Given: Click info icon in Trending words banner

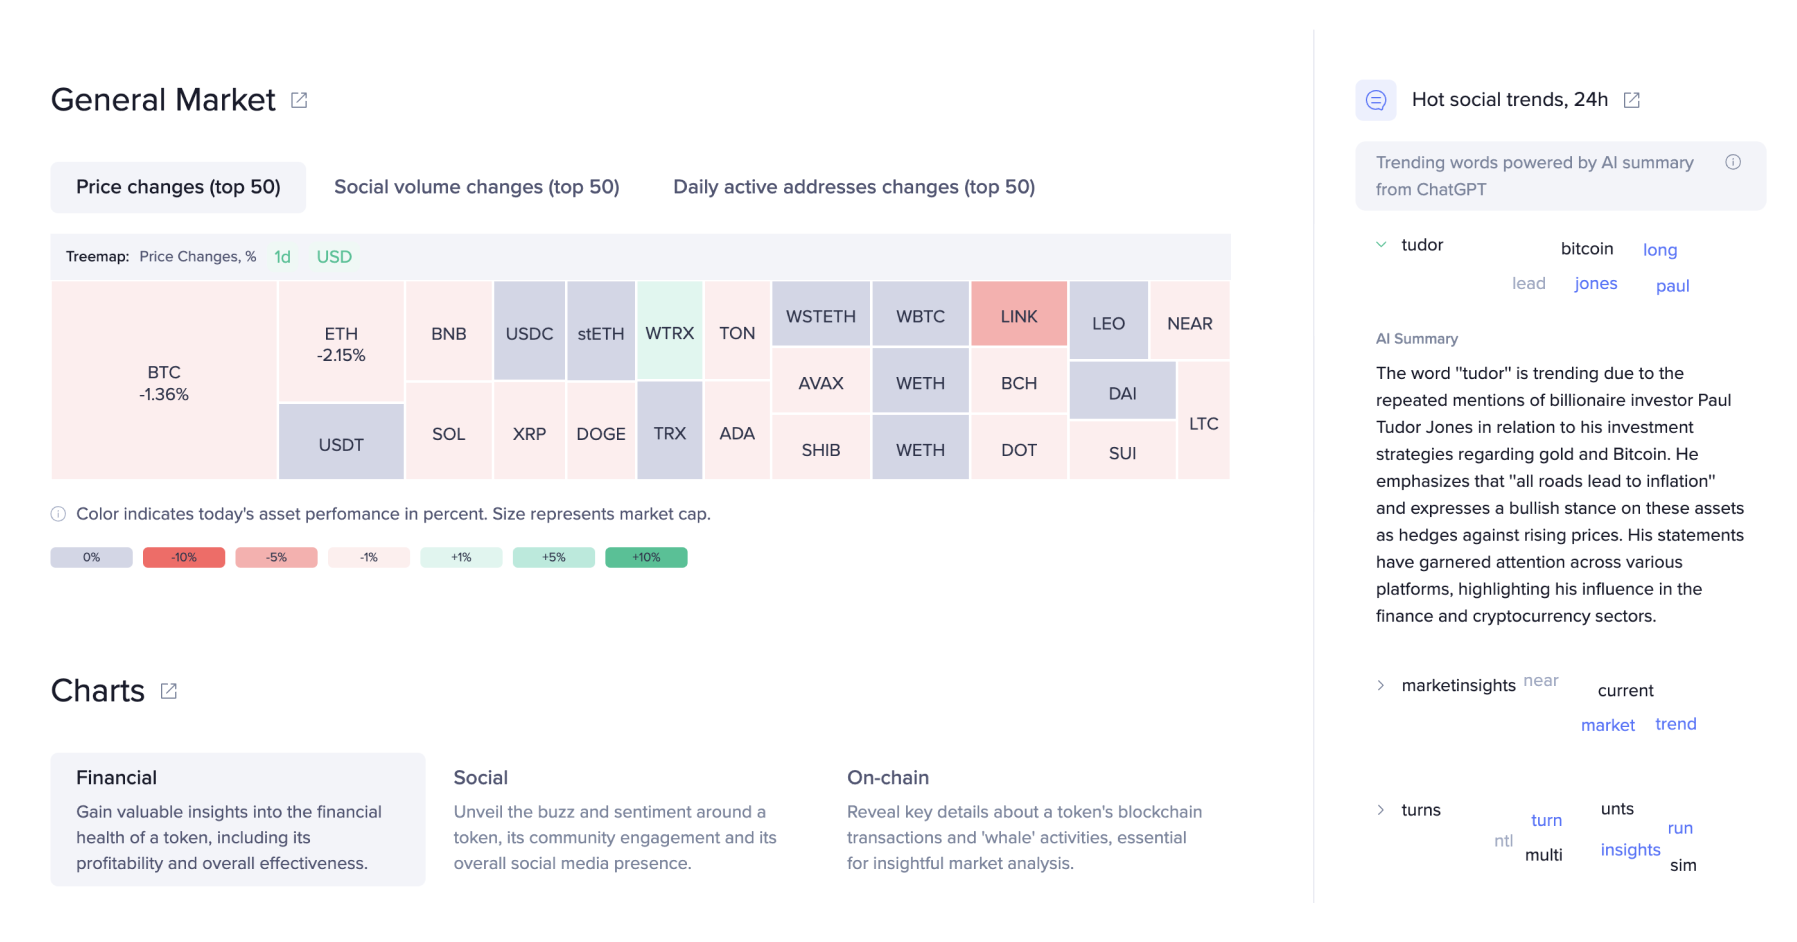Looking at the screenshot, I should [1733, 162].
